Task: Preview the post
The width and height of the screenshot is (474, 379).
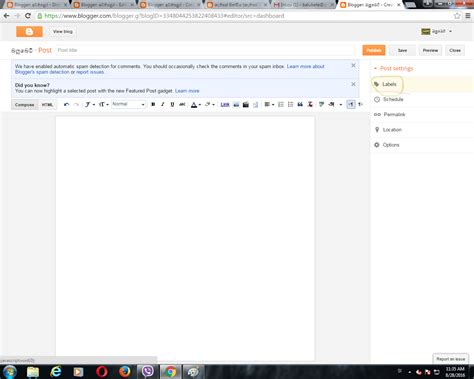Action: 430,50
